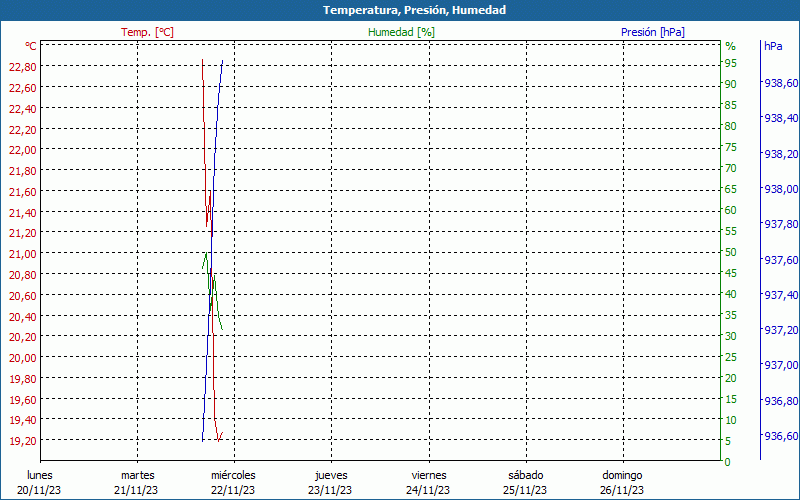Click the domingo 26/11/23 date label
The width and height of the screenshot is (800, 500).
(x=622, y=483)
